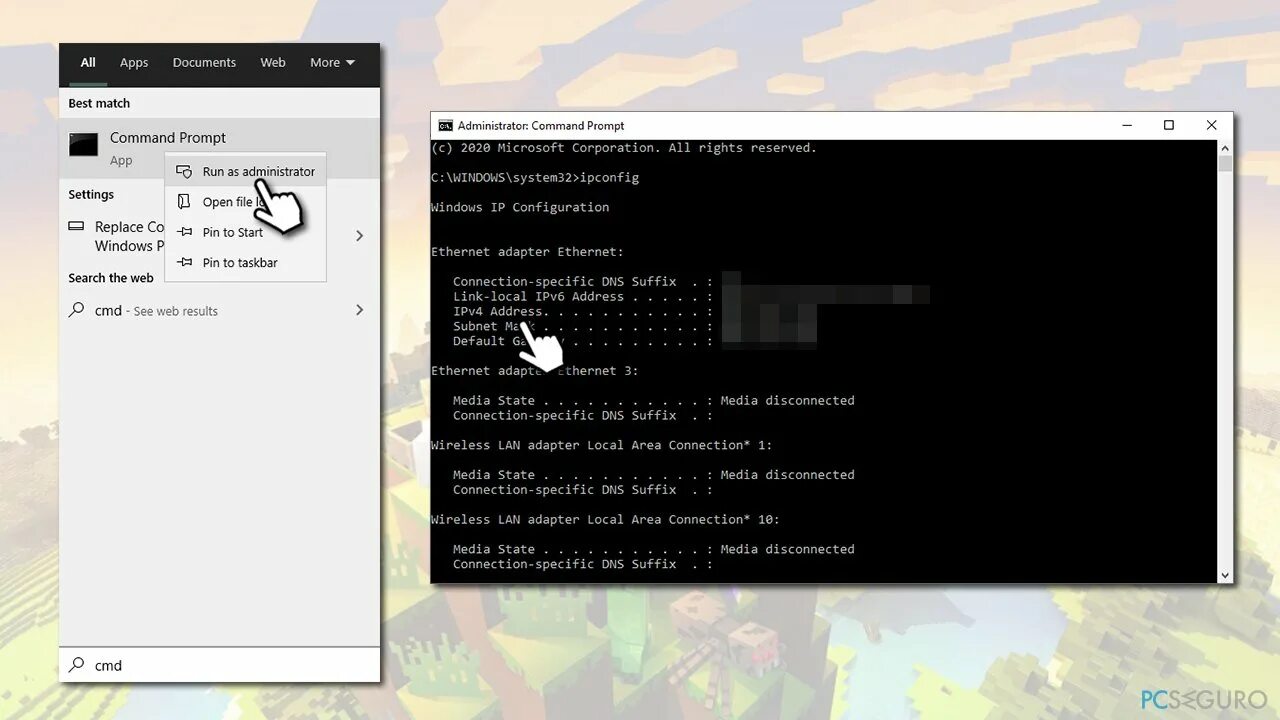Choose Run as administrator from context menu
Screen dimensions: 1280x720
pyautogui.click(x=246, y=172)
